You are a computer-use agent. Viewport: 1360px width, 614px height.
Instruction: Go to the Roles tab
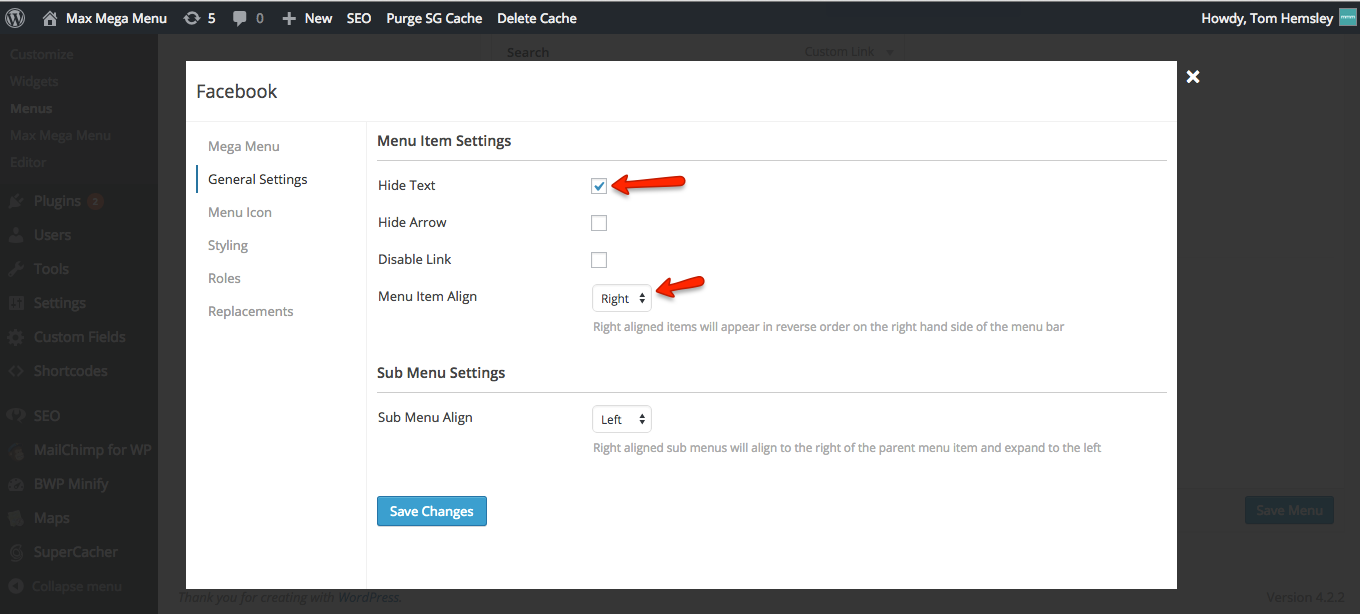(x=224, y=278)
